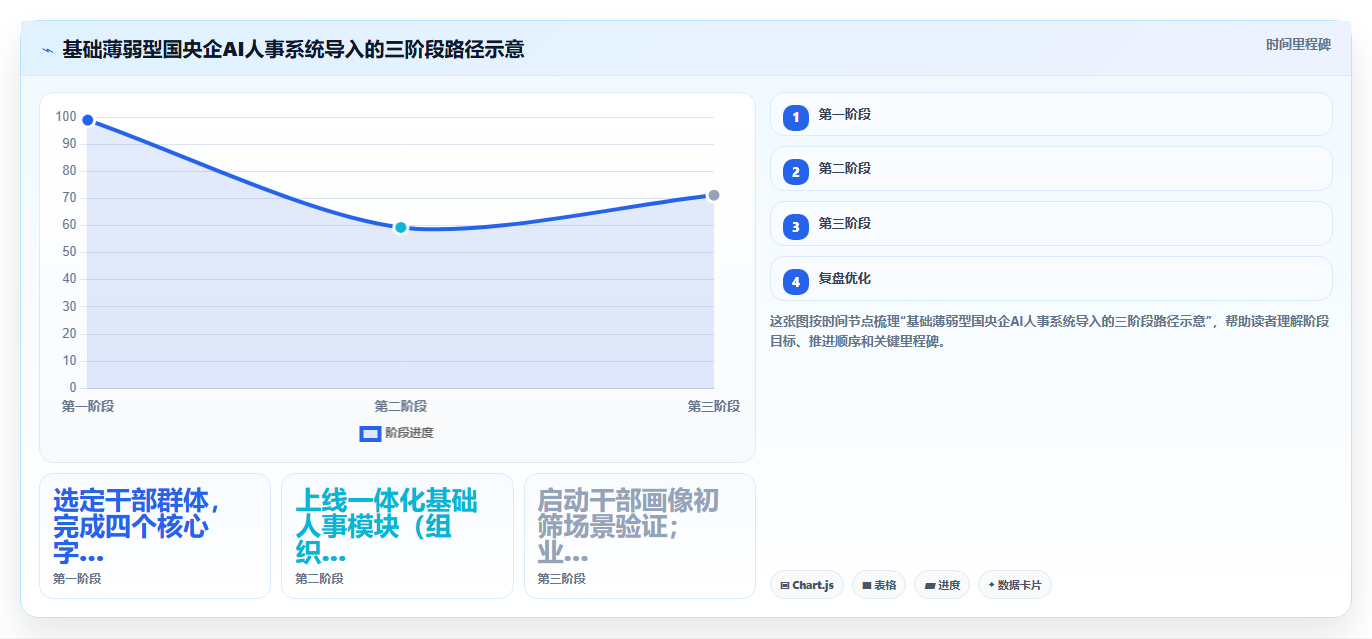
Task: Click the y-axis value 100
Action: pos(66,117)
